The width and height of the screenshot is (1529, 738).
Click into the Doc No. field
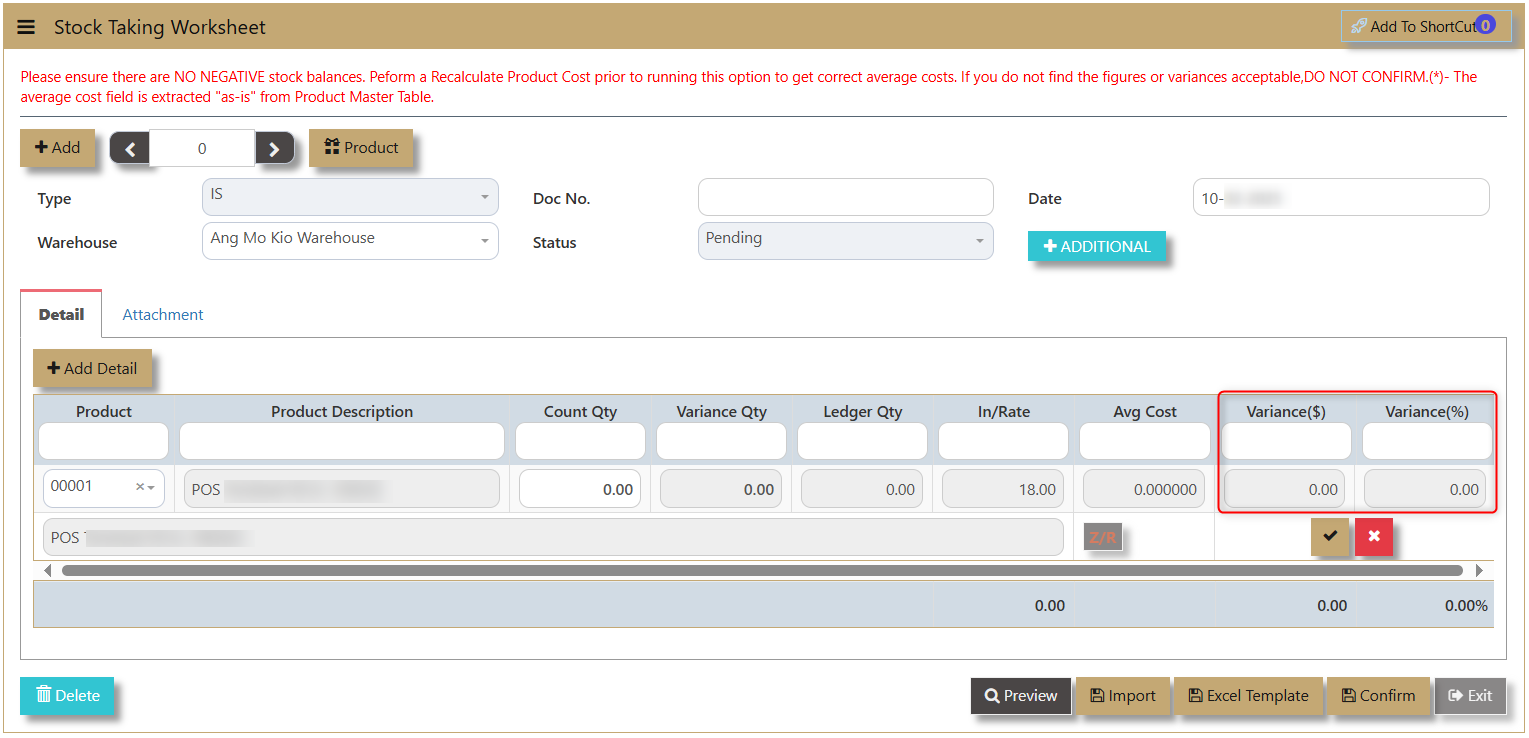(x=845, y=197)
